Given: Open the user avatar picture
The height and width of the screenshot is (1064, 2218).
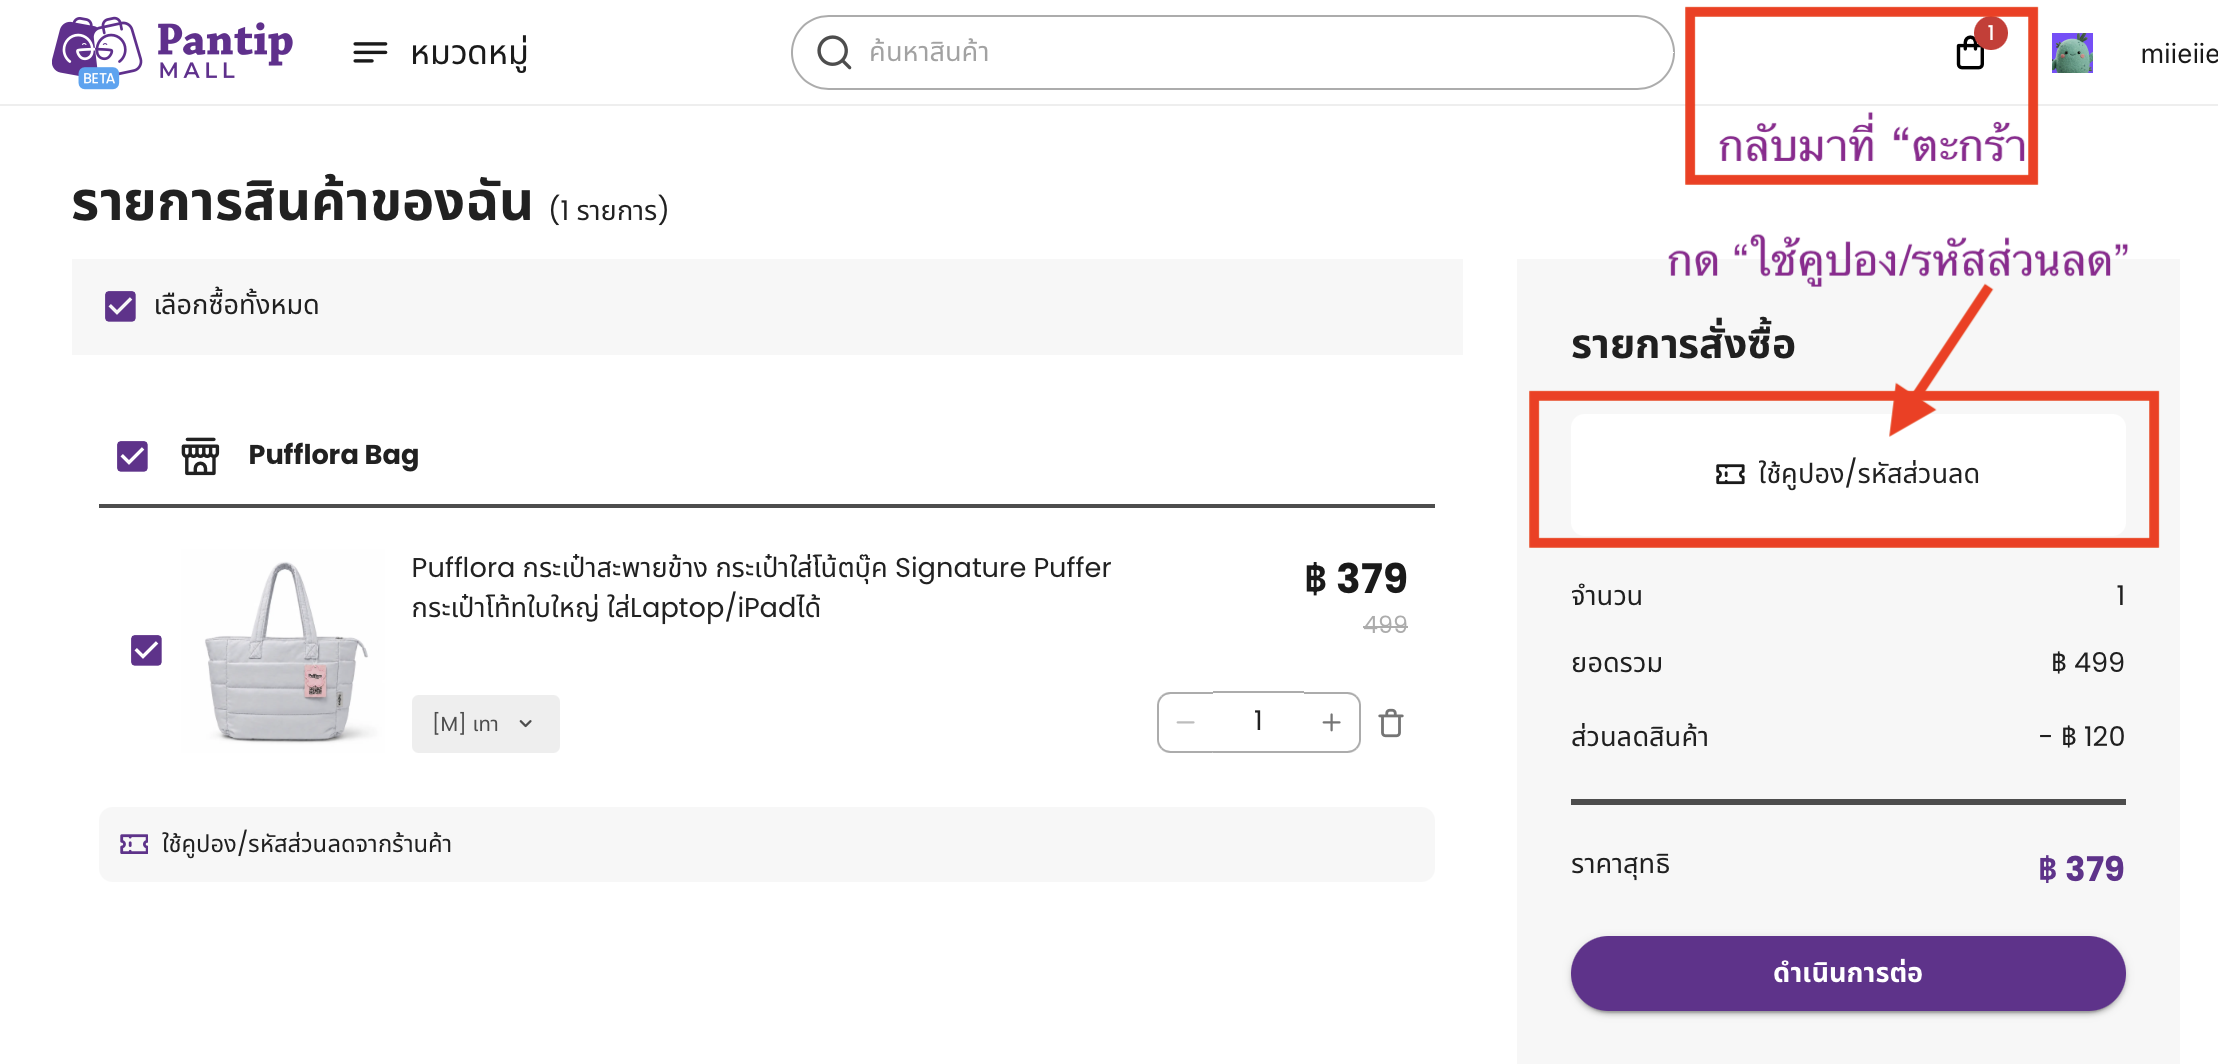Looking at the screenshot, I should click(x=2072, y=53).
